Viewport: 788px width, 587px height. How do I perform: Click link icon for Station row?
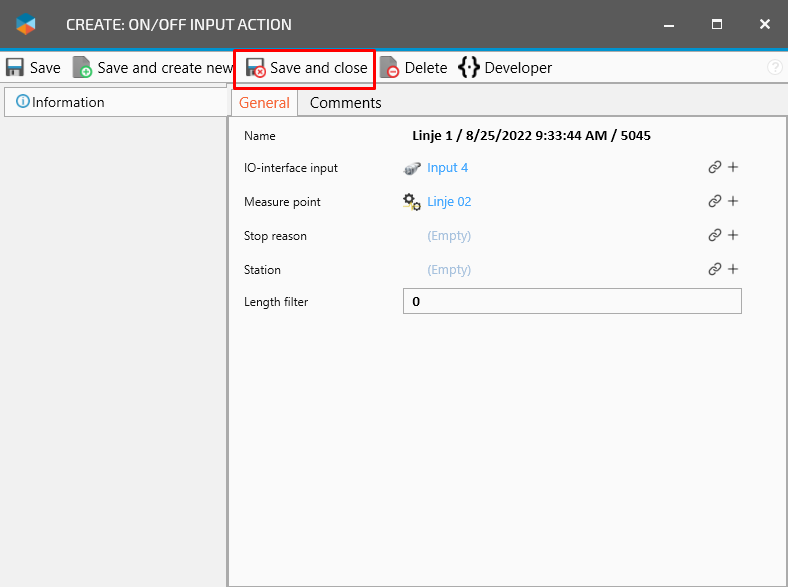click(x=715, y=270)
